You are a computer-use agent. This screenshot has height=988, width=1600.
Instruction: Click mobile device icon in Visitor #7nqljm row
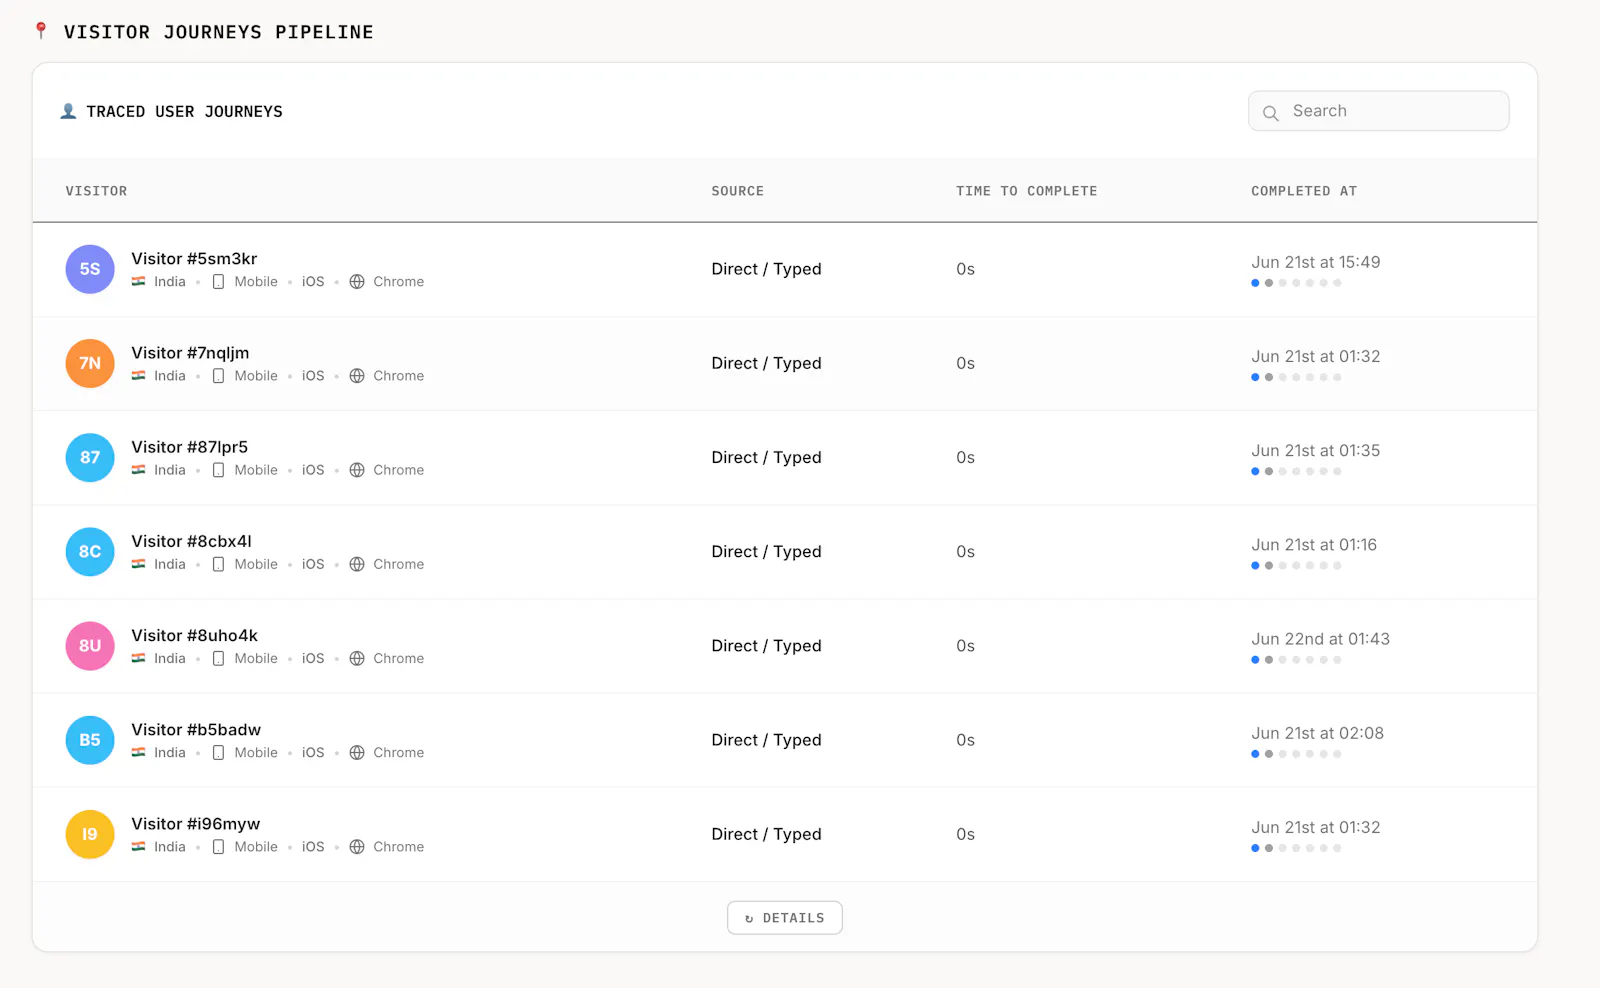[x=218, y=376]
